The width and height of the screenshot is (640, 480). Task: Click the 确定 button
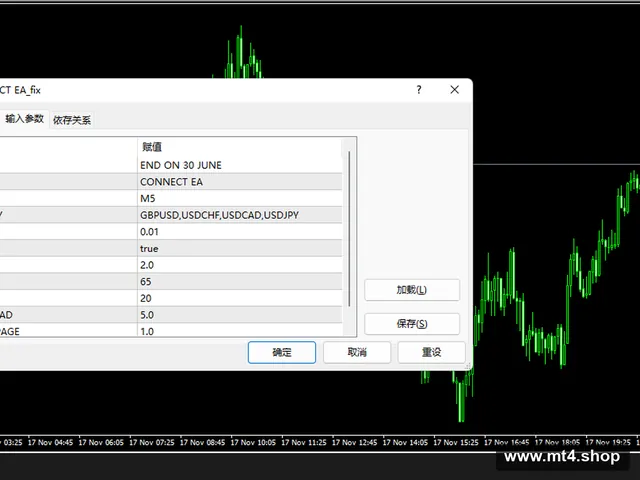(282, 352)
